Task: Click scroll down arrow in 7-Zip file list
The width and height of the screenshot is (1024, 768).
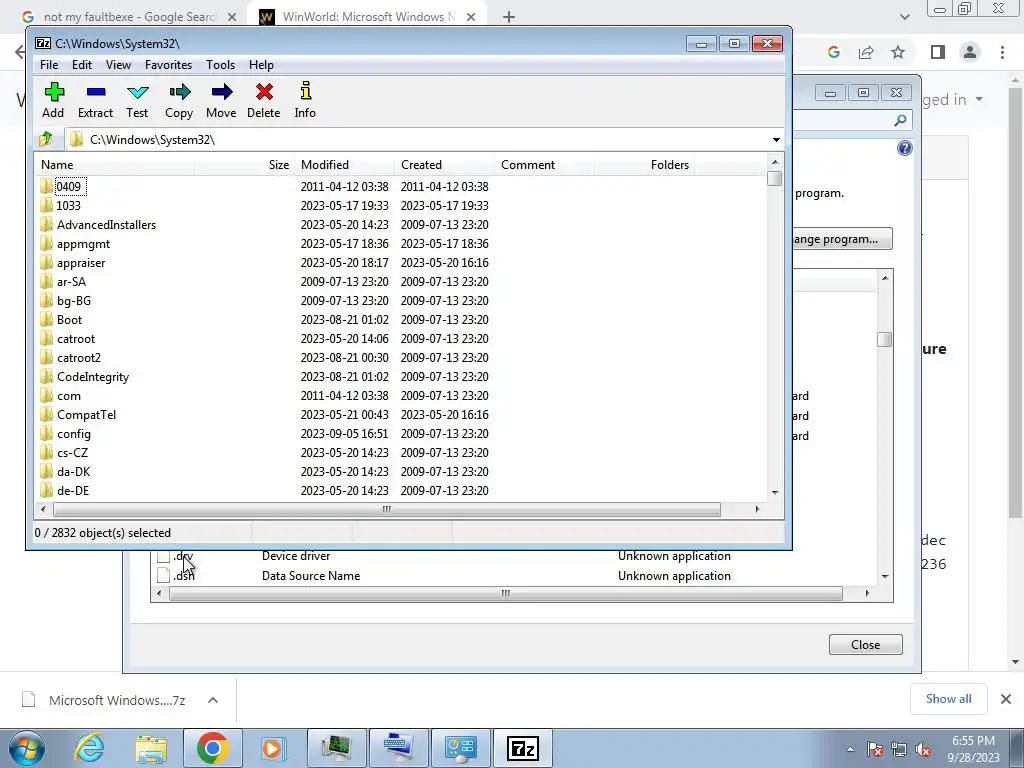Action: (x=775, y=492)
